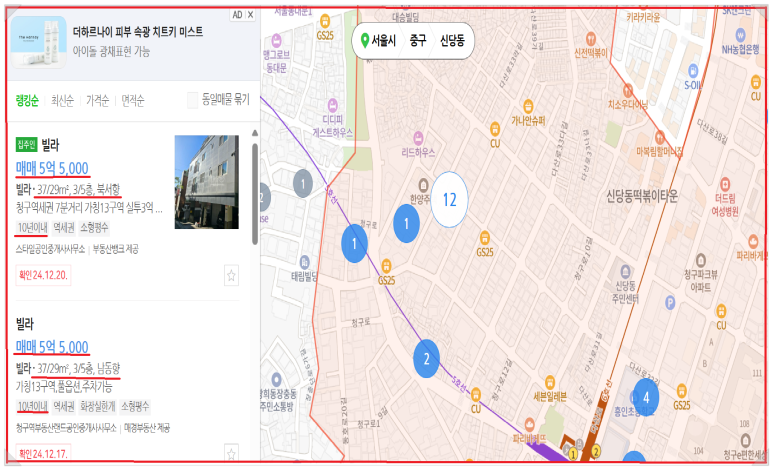Click 청구역부동산랜드공인중개사사무소 agency name
The height and width of the screenshot is (470, 773).
tap(66, 428)
